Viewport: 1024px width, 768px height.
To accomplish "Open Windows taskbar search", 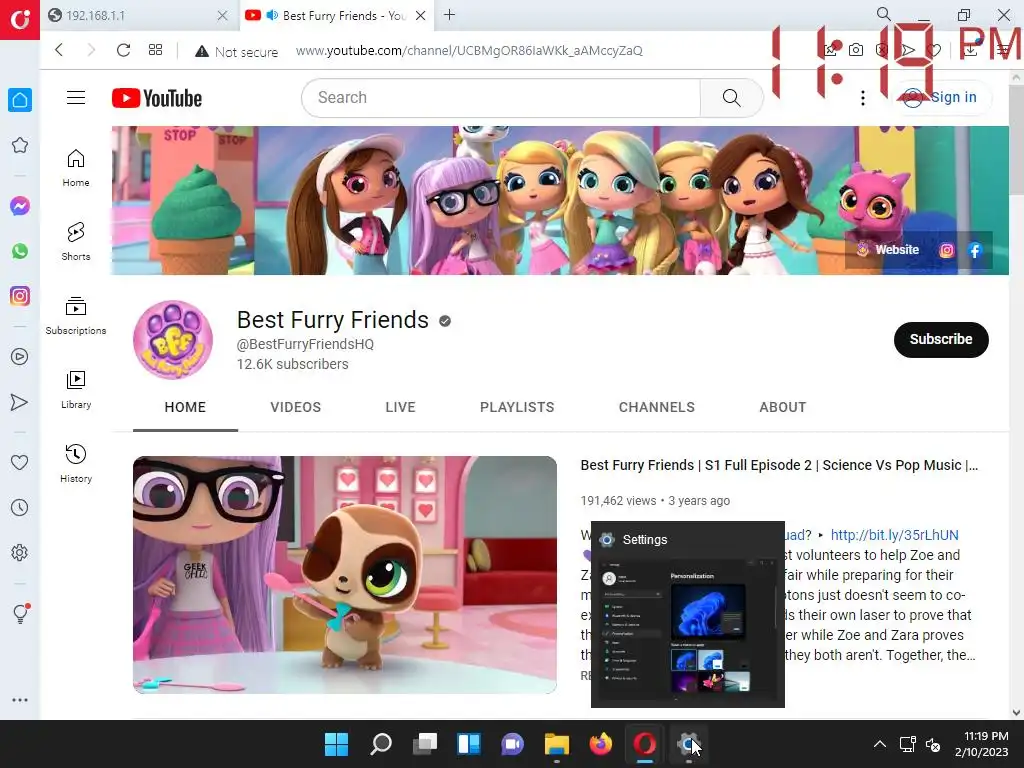I will click(381, 744).
